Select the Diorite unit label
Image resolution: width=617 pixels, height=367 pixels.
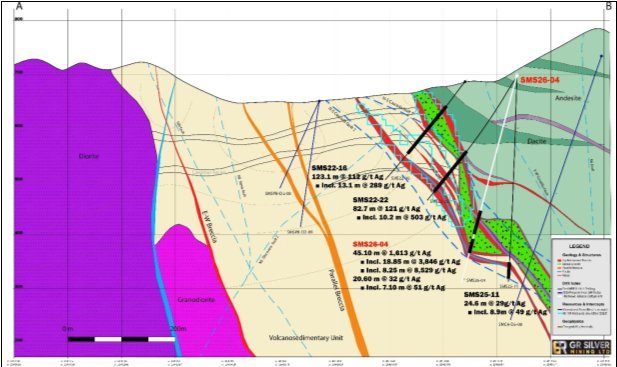[89, 156]
